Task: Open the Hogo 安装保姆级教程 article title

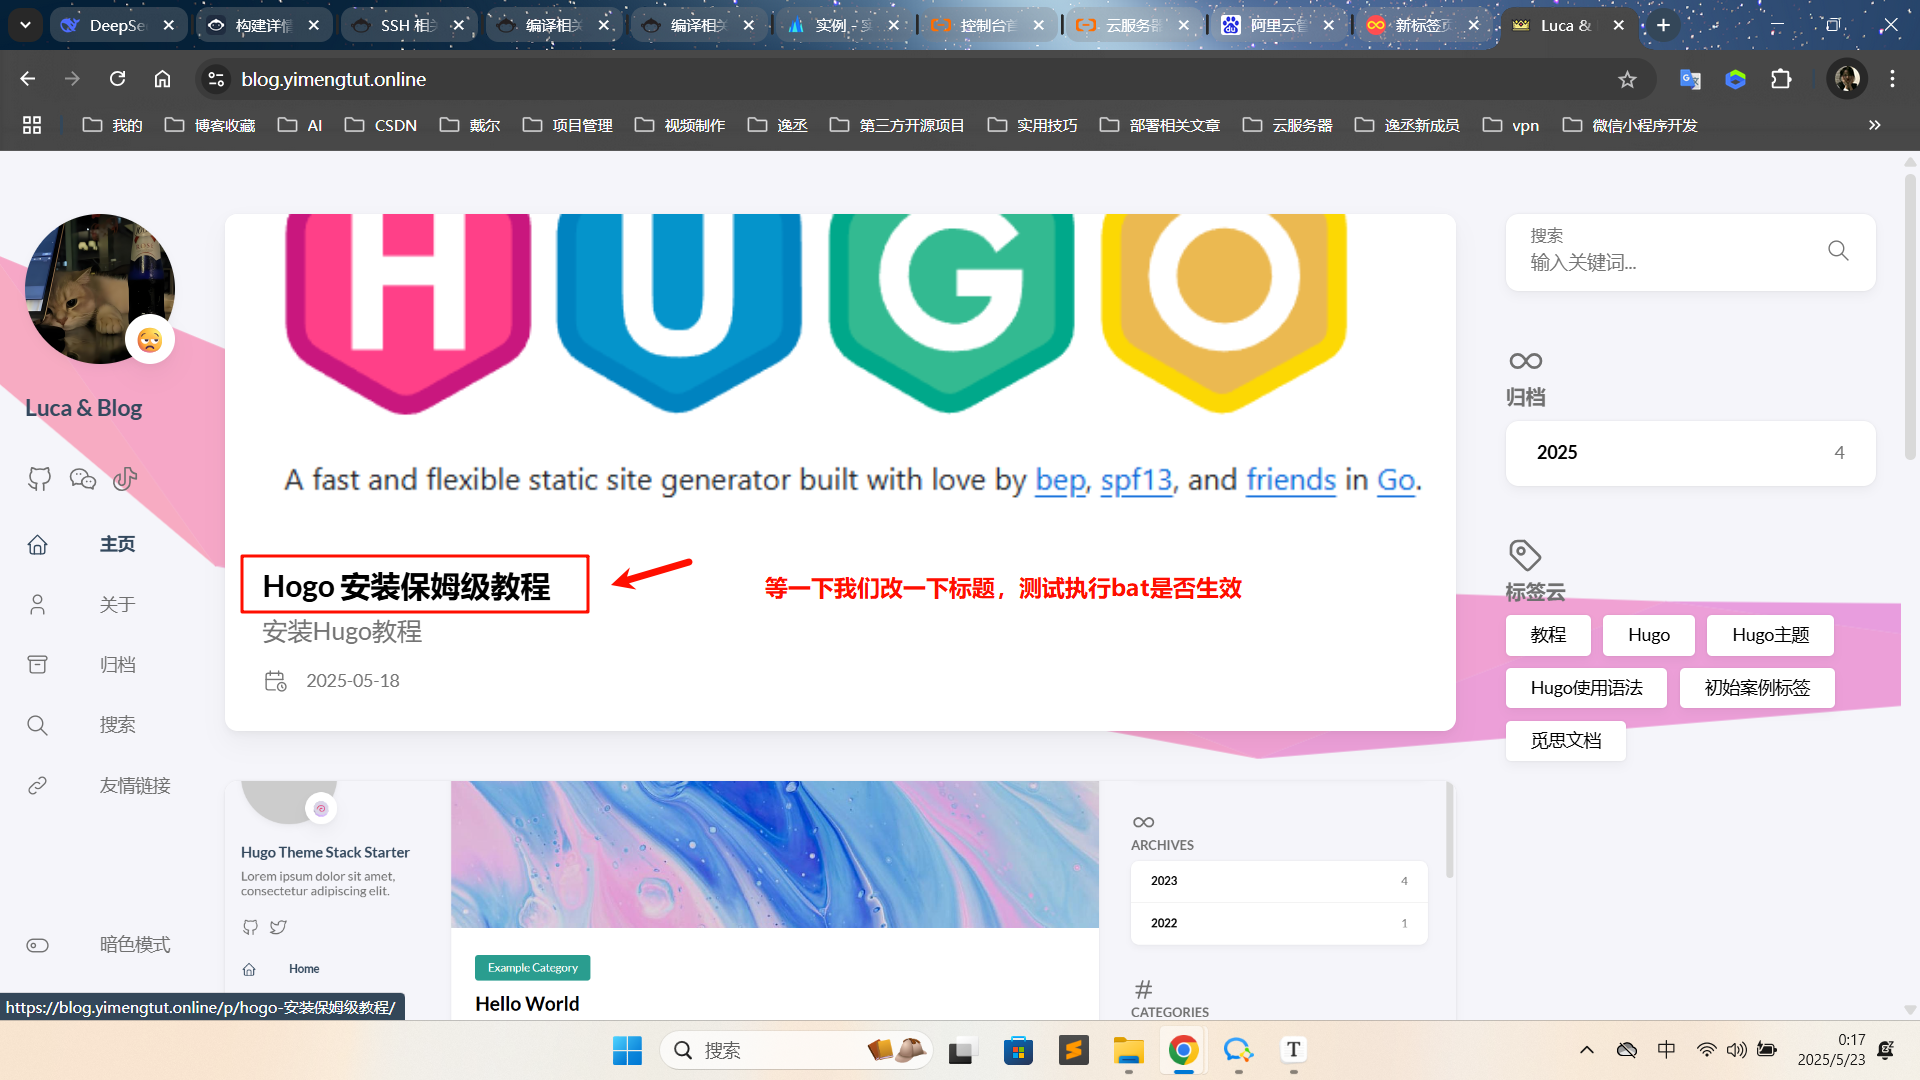Action: pyautogui.click(x=406, y=586)
